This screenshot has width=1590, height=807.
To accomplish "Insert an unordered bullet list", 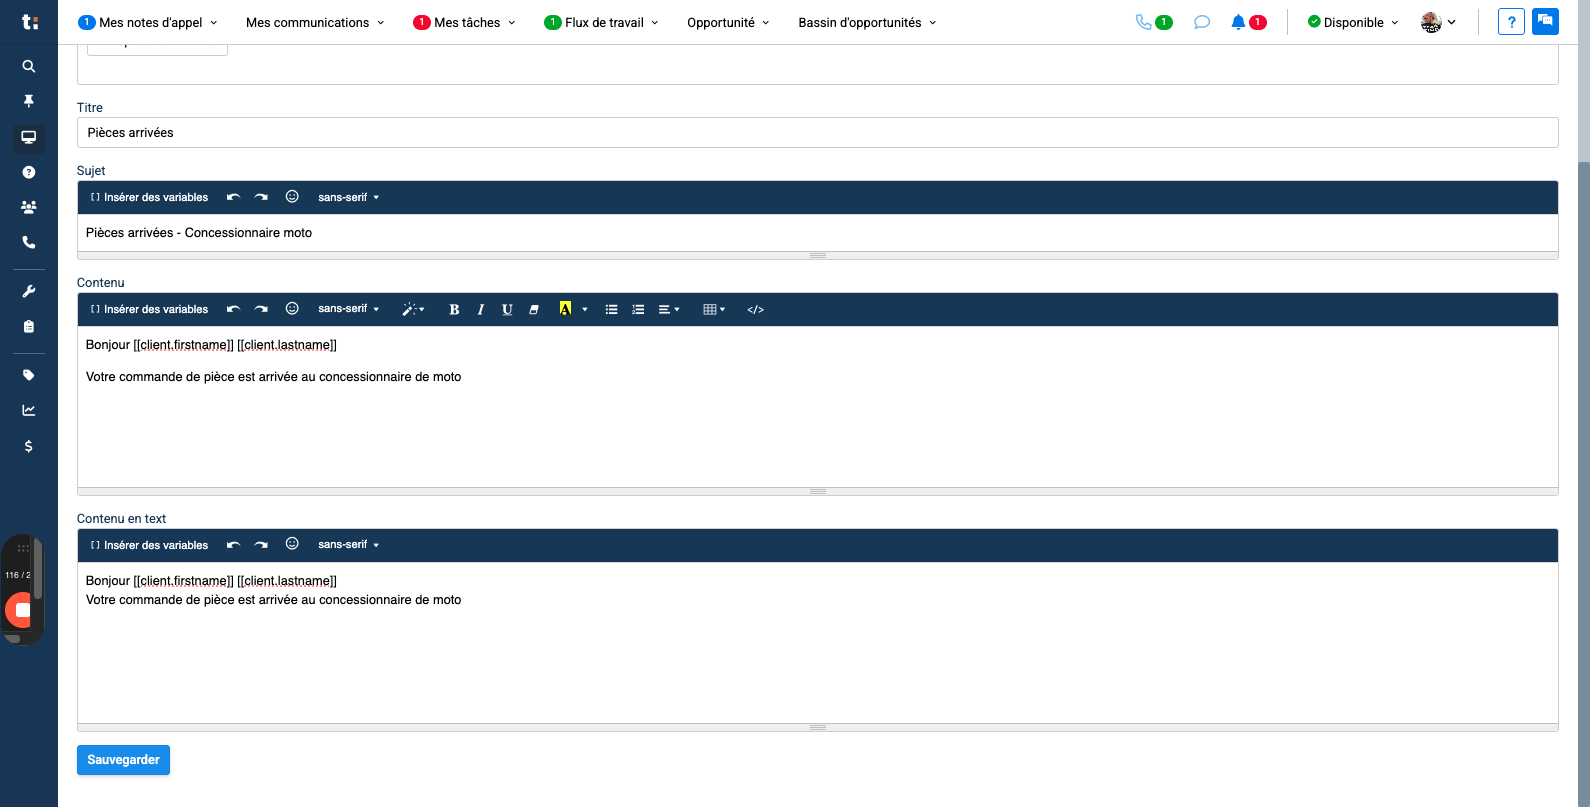I will pyautogui.click(x=611, y=310).
